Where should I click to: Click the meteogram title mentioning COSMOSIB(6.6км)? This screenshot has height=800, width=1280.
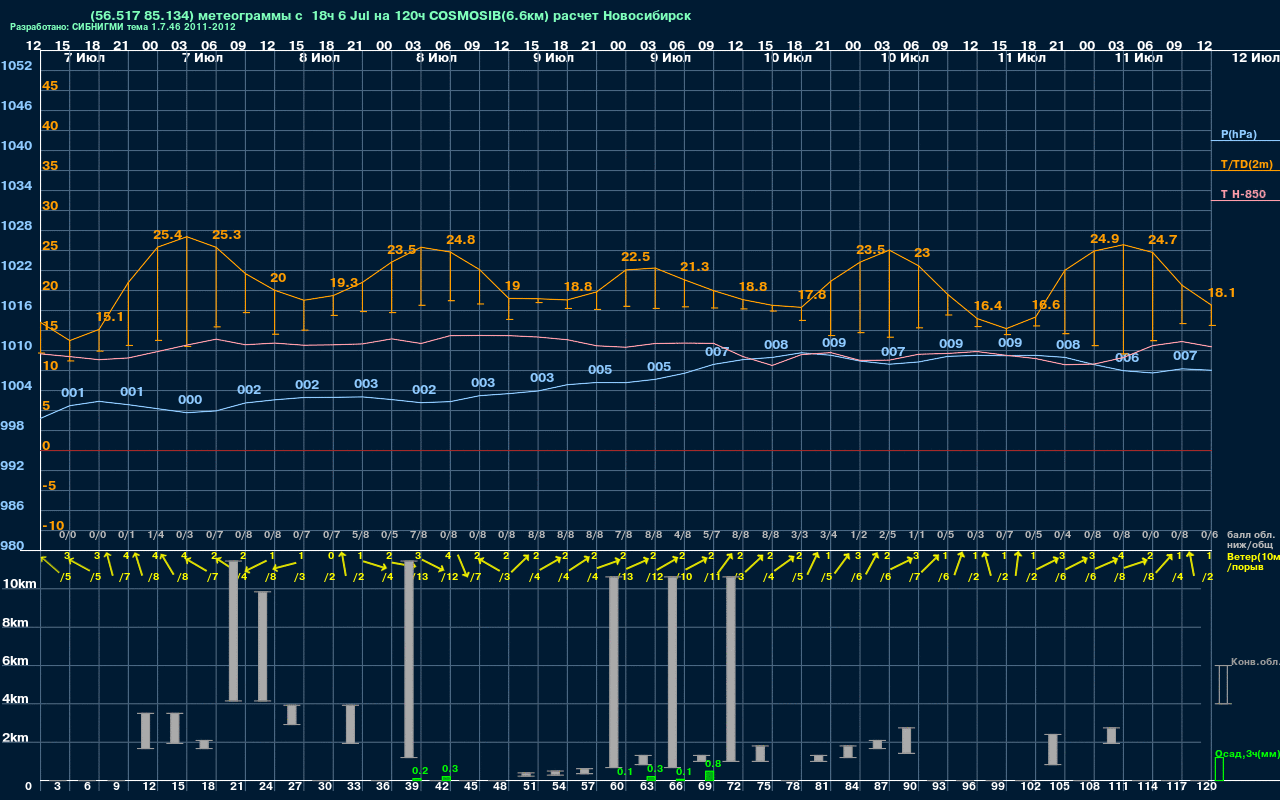(x=390, y=16)
